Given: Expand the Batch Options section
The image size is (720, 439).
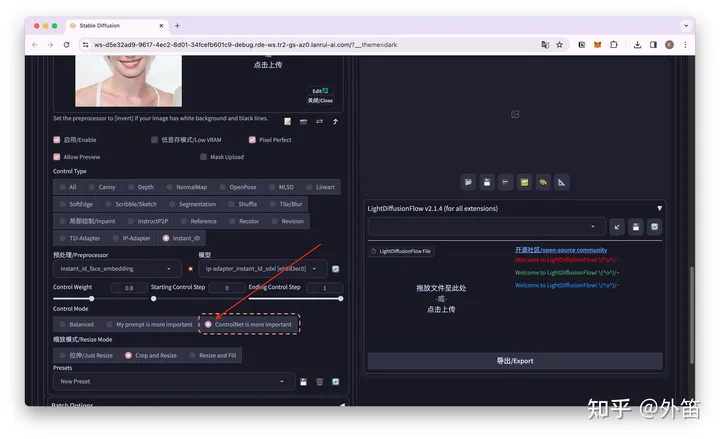Looking at the screenshot, I should (x=197, y=405).
